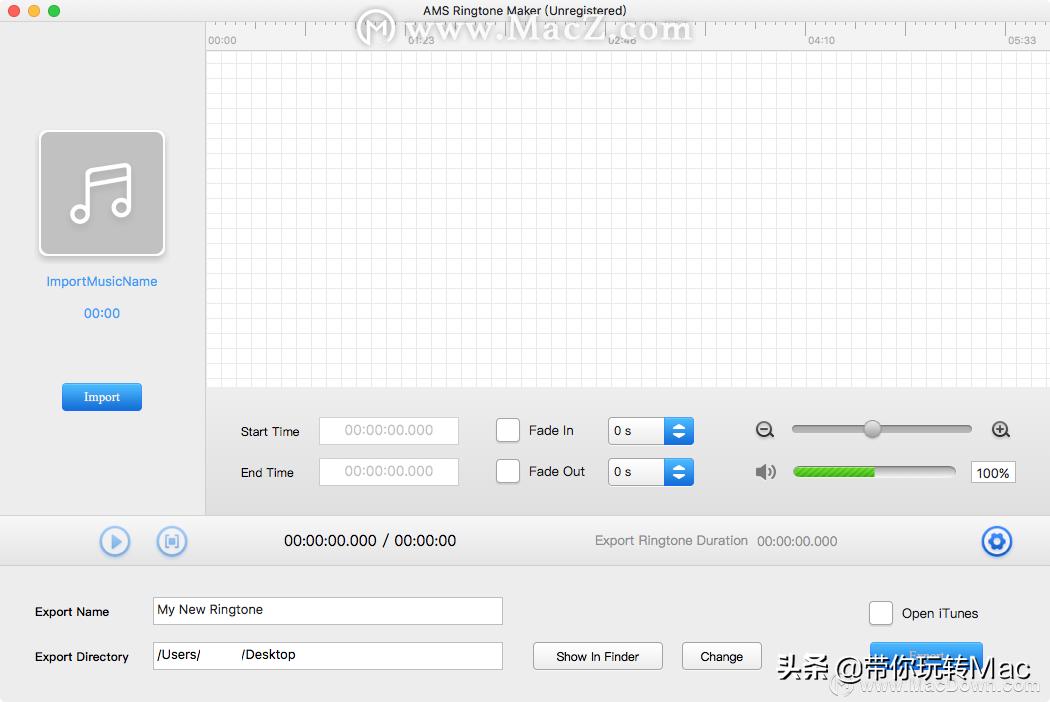Click the Play button
Image resolution: width=1050 pixels, height=702 pixels.
[114, 541]
